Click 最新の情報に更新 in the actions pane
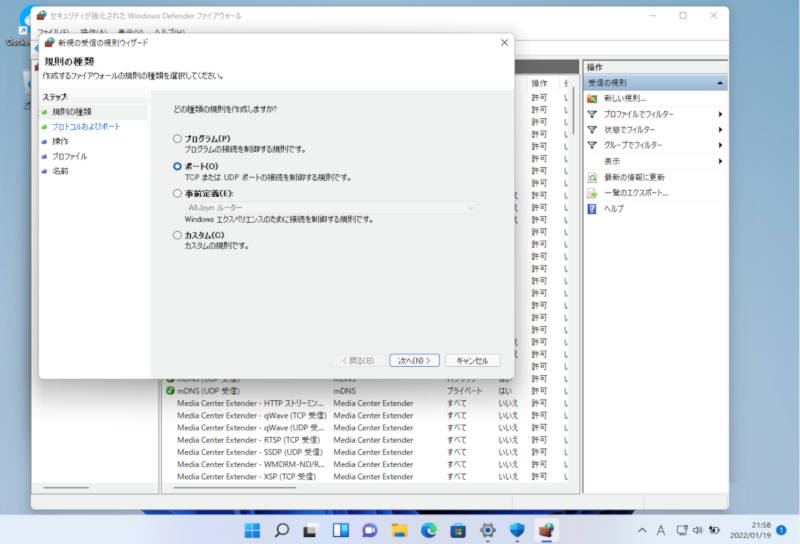This screenshot has width=800, height=544. (x=634, y=178)
